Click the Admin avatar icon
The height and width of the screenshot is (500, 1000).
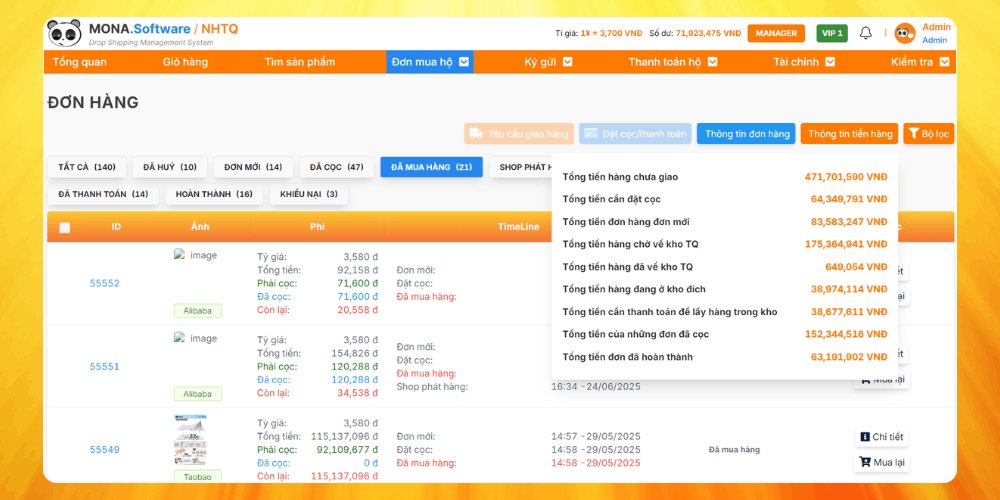pos(905,33)
